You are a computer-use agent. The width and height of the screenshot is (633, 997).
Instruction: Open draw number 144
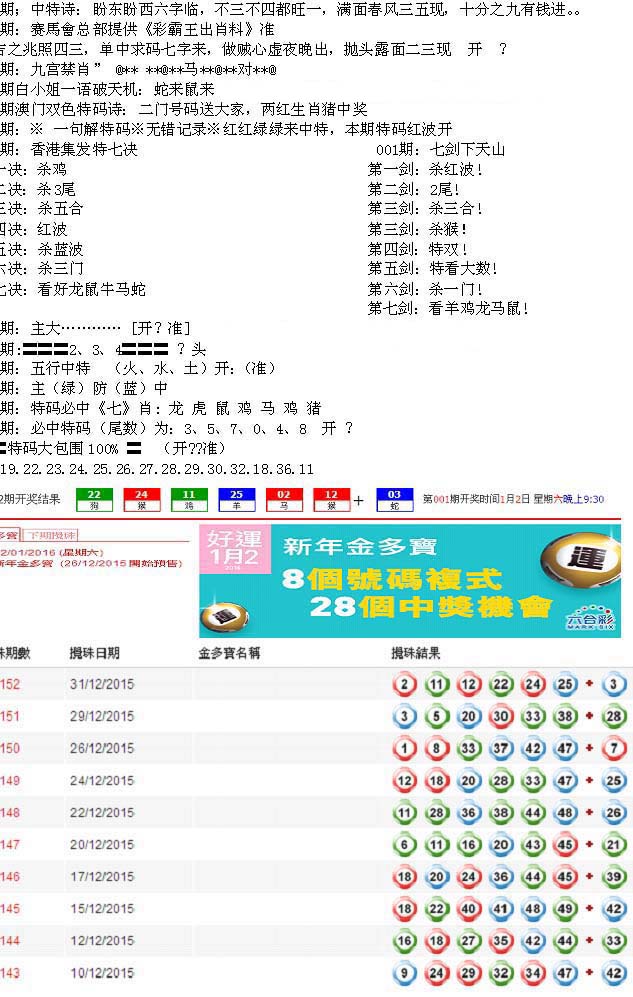[10, 940]
